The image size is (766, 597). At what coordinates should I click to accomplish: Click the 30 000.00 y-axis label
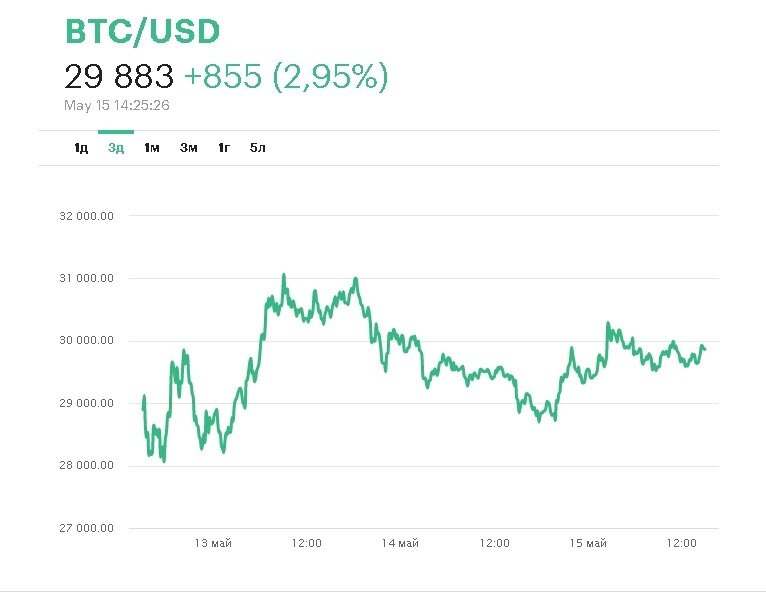click(x=87, y=341)
